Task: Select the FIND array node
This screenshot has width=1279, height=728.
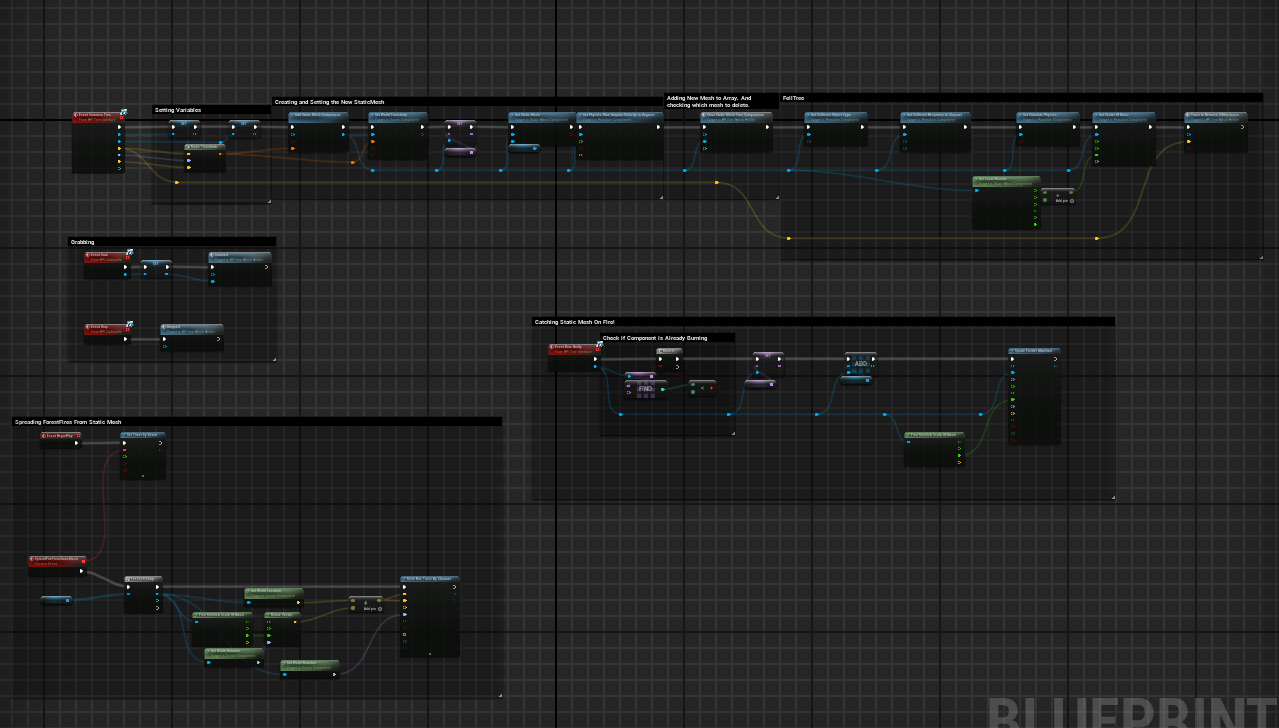Action: [645, 387]
